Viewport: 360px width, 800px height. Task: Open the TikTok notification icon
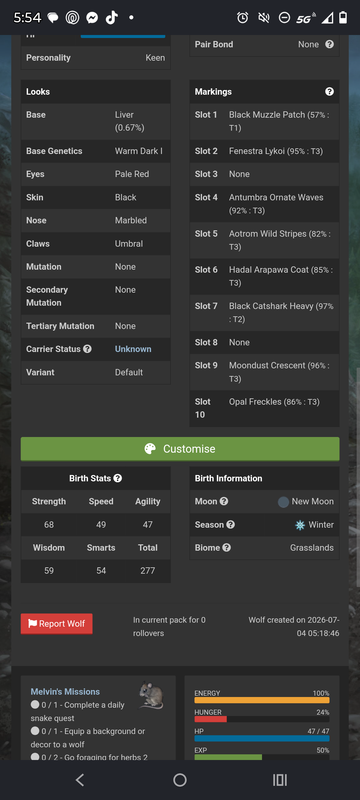click(112, 18)
